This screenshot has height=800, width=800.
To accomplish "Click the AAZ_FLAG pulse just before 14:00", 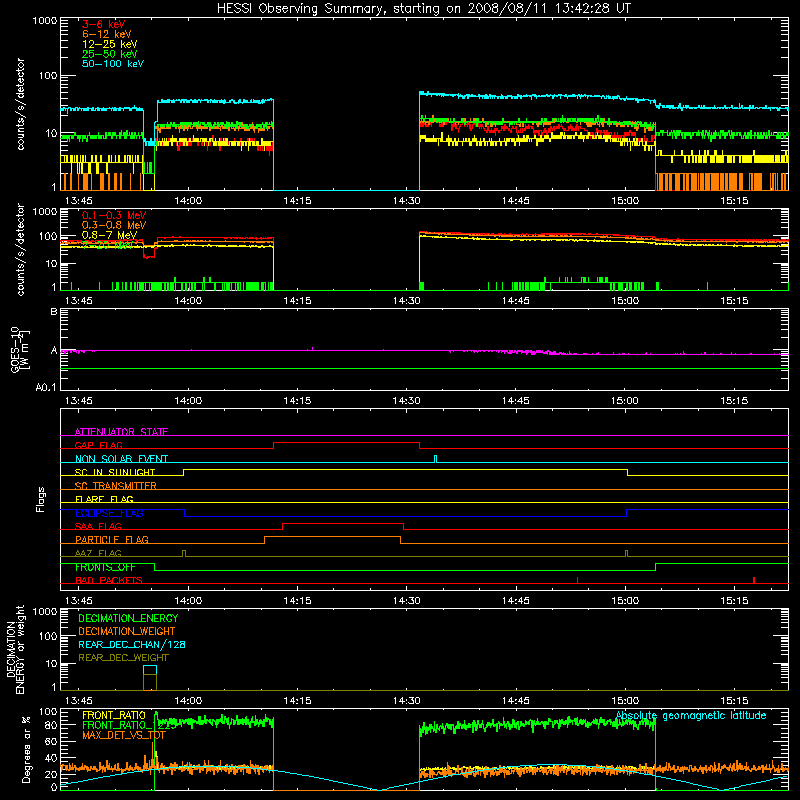I will tap(184, 554).
